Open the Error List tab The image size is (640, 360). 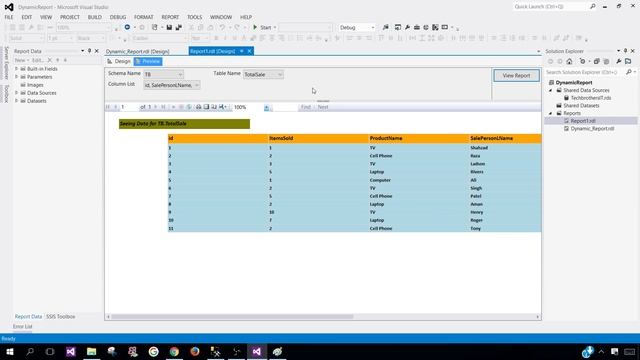coord(22,327)
